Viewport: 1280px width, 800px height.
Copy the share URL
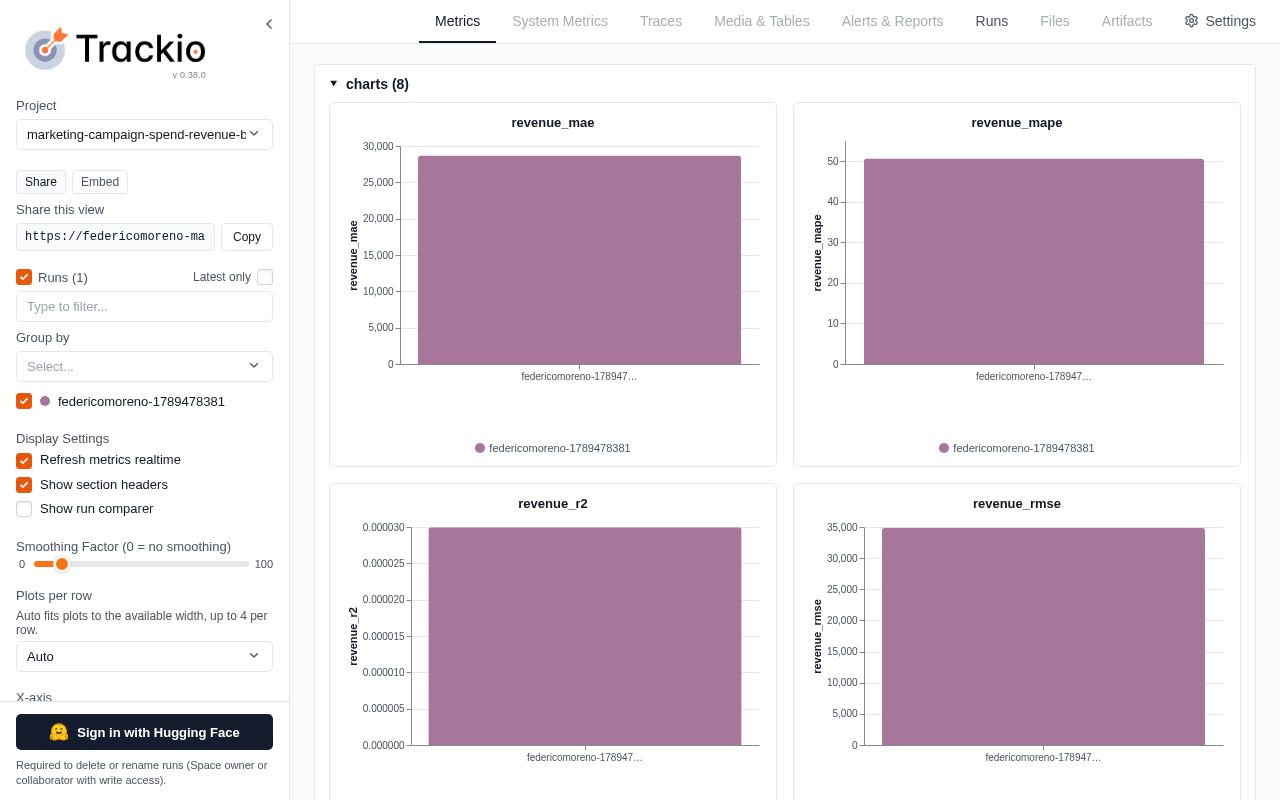click(x=247, y=237)
